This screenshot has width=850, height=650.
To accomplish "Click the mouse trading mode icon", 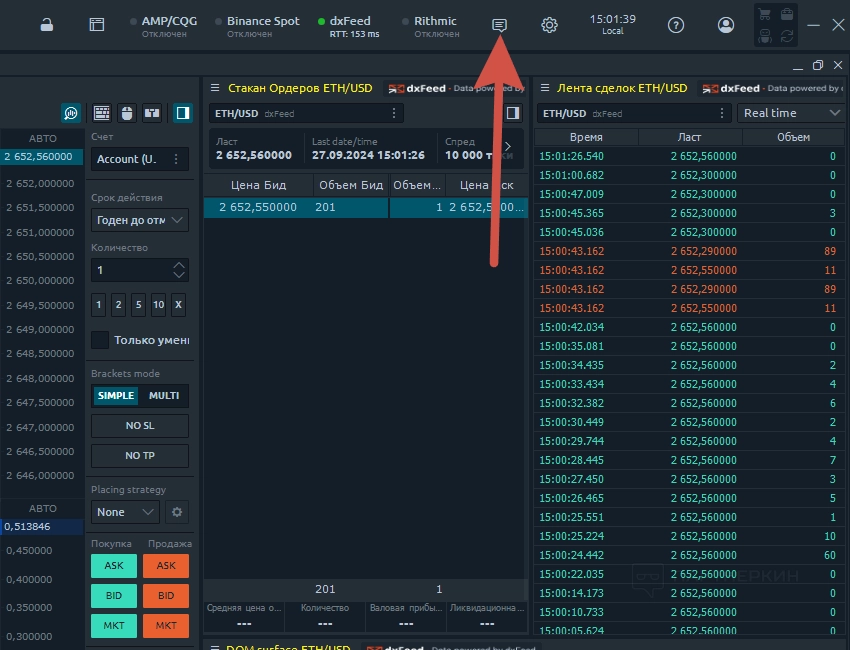I will tap(126, 113).
